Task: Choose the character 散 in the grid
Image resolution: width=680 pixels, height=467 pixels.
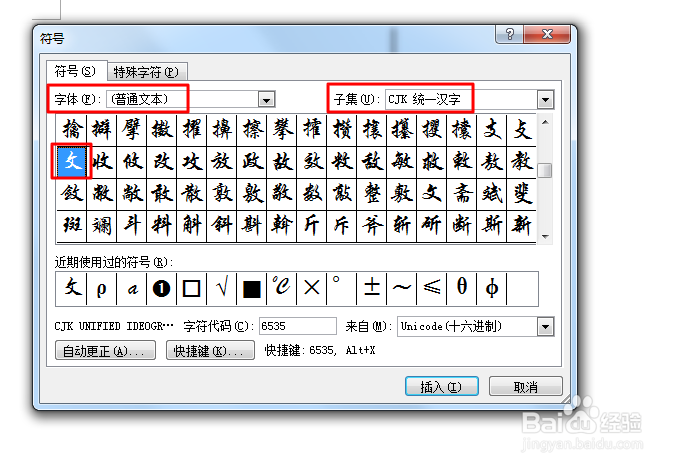Action: [192, 193]
